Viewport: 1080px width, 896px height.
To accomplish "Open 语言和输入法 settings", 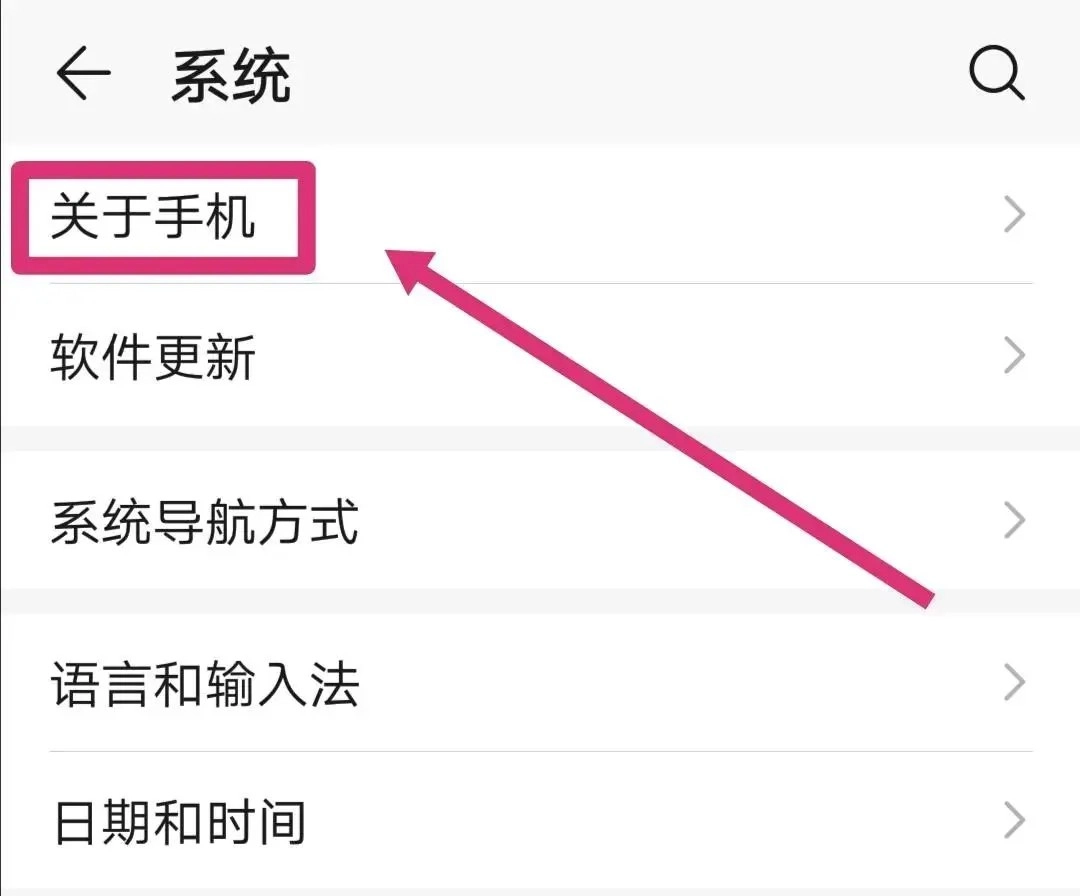I will pyautogui.click(x=204, y=686).
